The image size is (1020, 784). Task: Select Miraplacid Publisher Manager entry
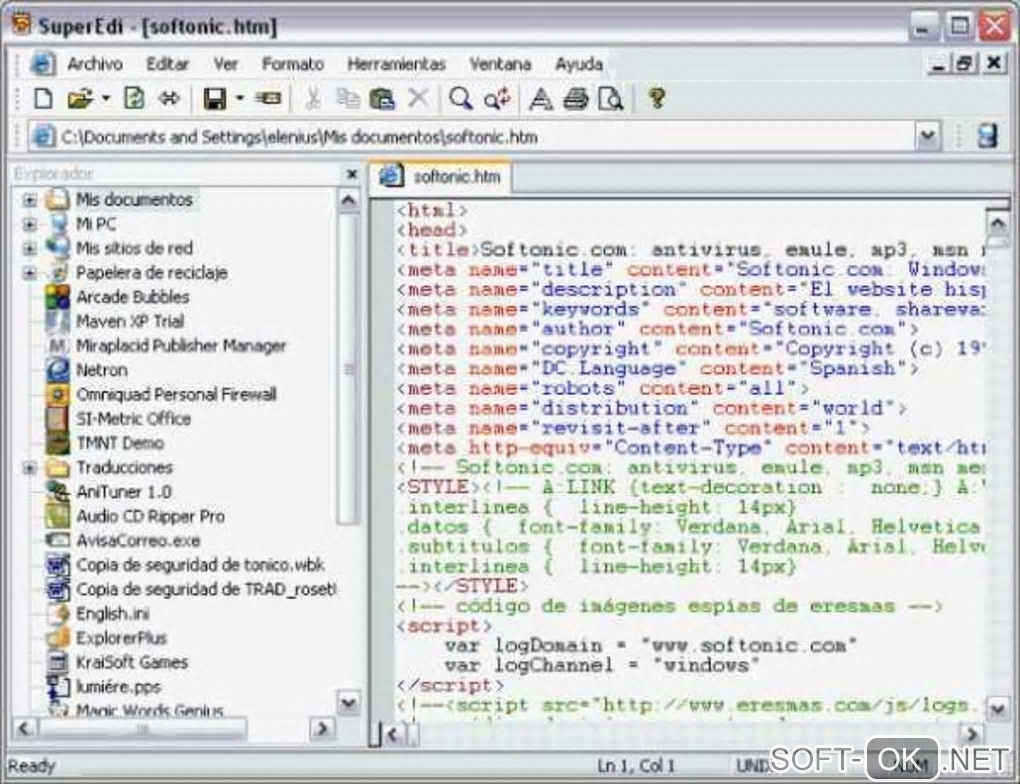pyautogui.click(x=181, y=346)
